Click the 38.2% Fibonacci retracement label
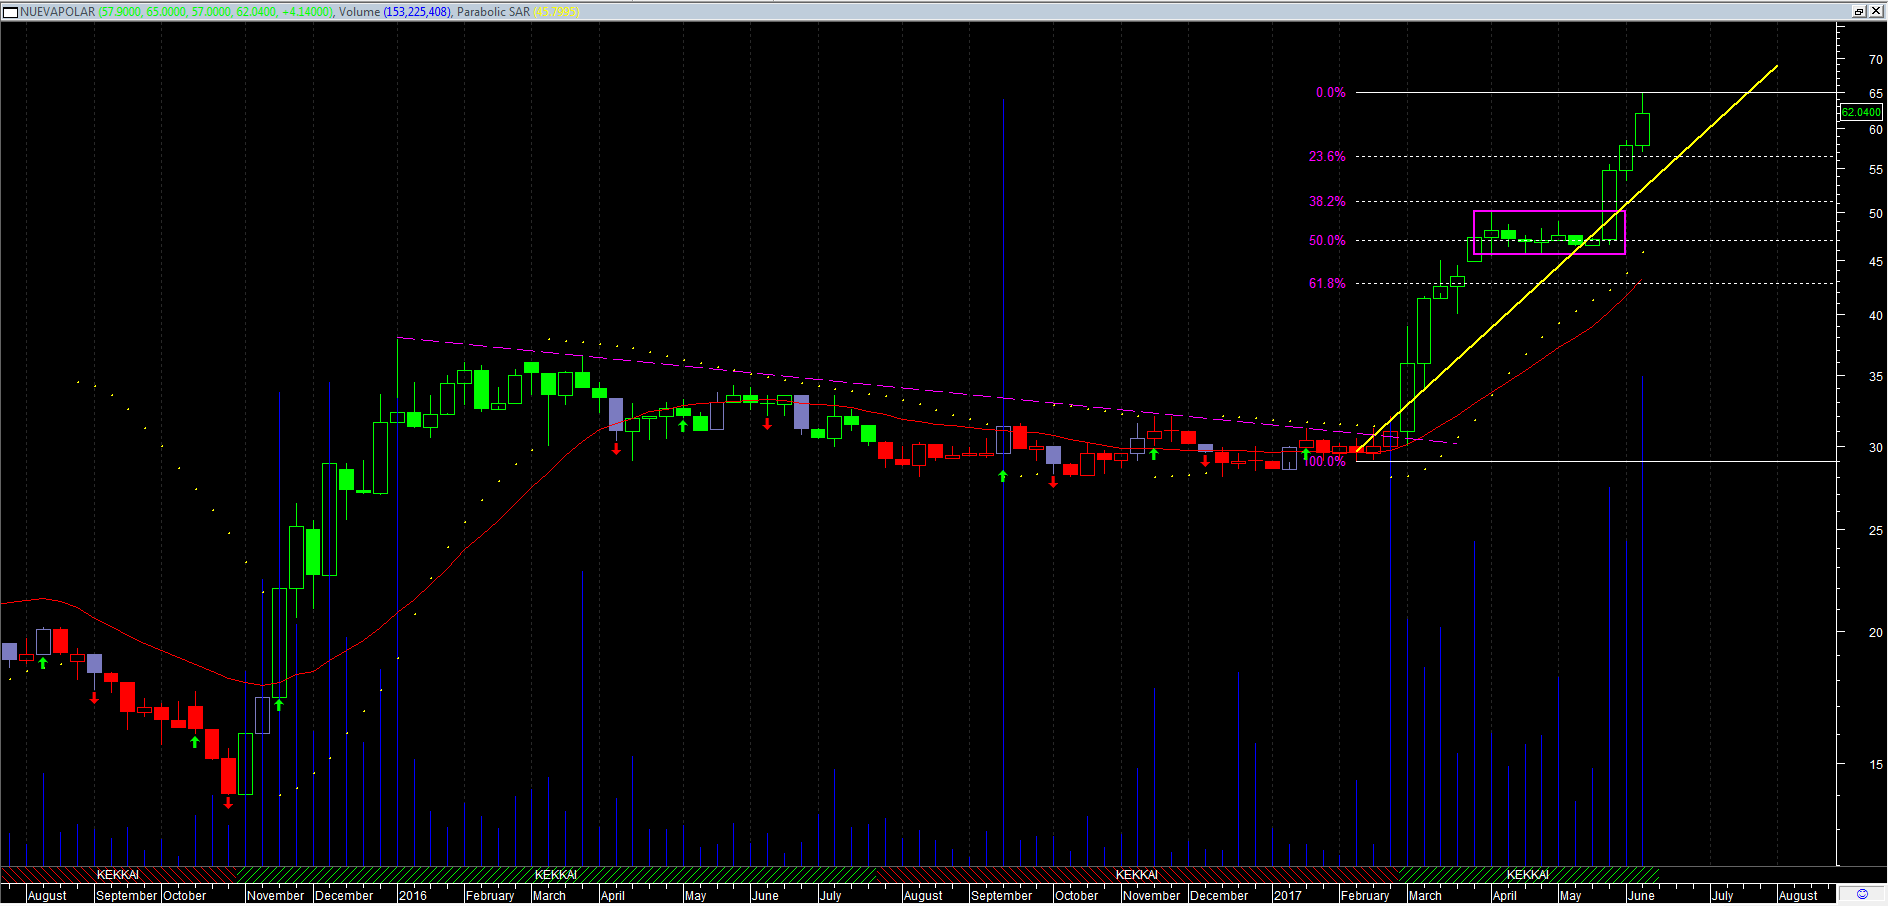The image size is (1888, 906). coord(1327,201)
